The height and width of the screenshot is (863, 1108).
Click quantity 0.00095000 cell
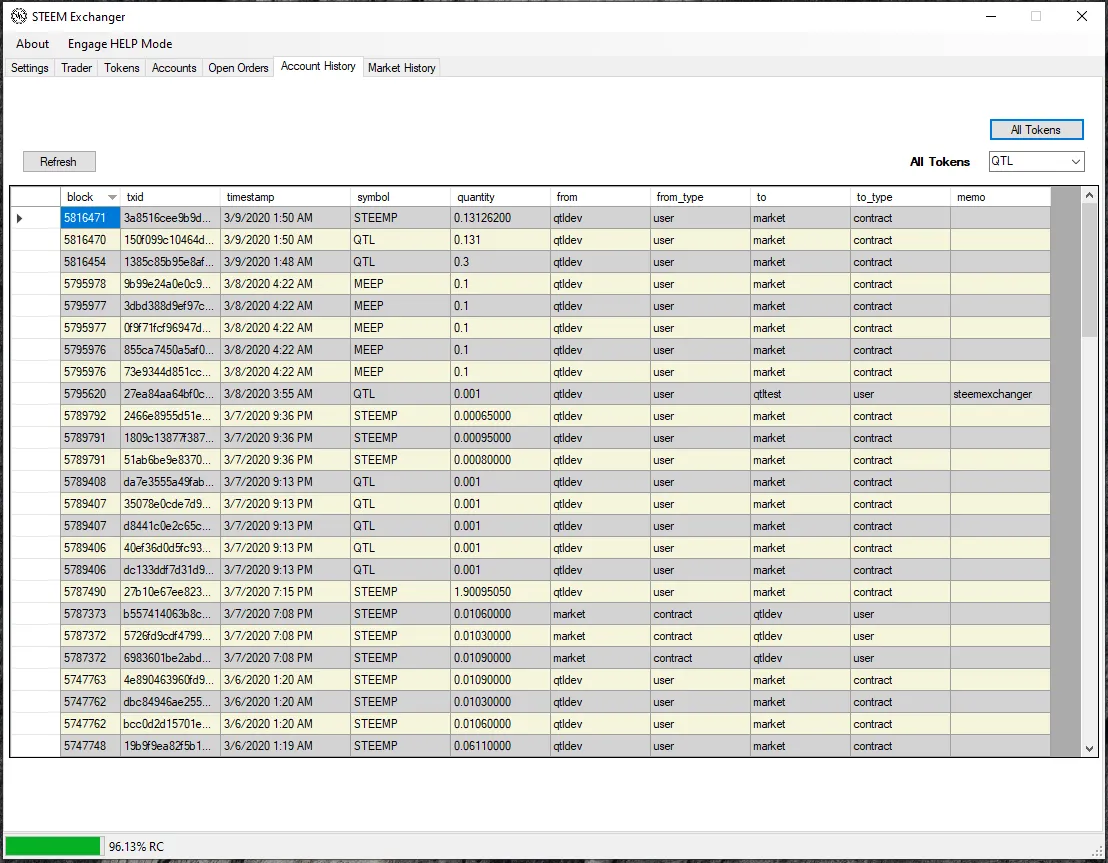pyautogui.click(x=500, y=438)
